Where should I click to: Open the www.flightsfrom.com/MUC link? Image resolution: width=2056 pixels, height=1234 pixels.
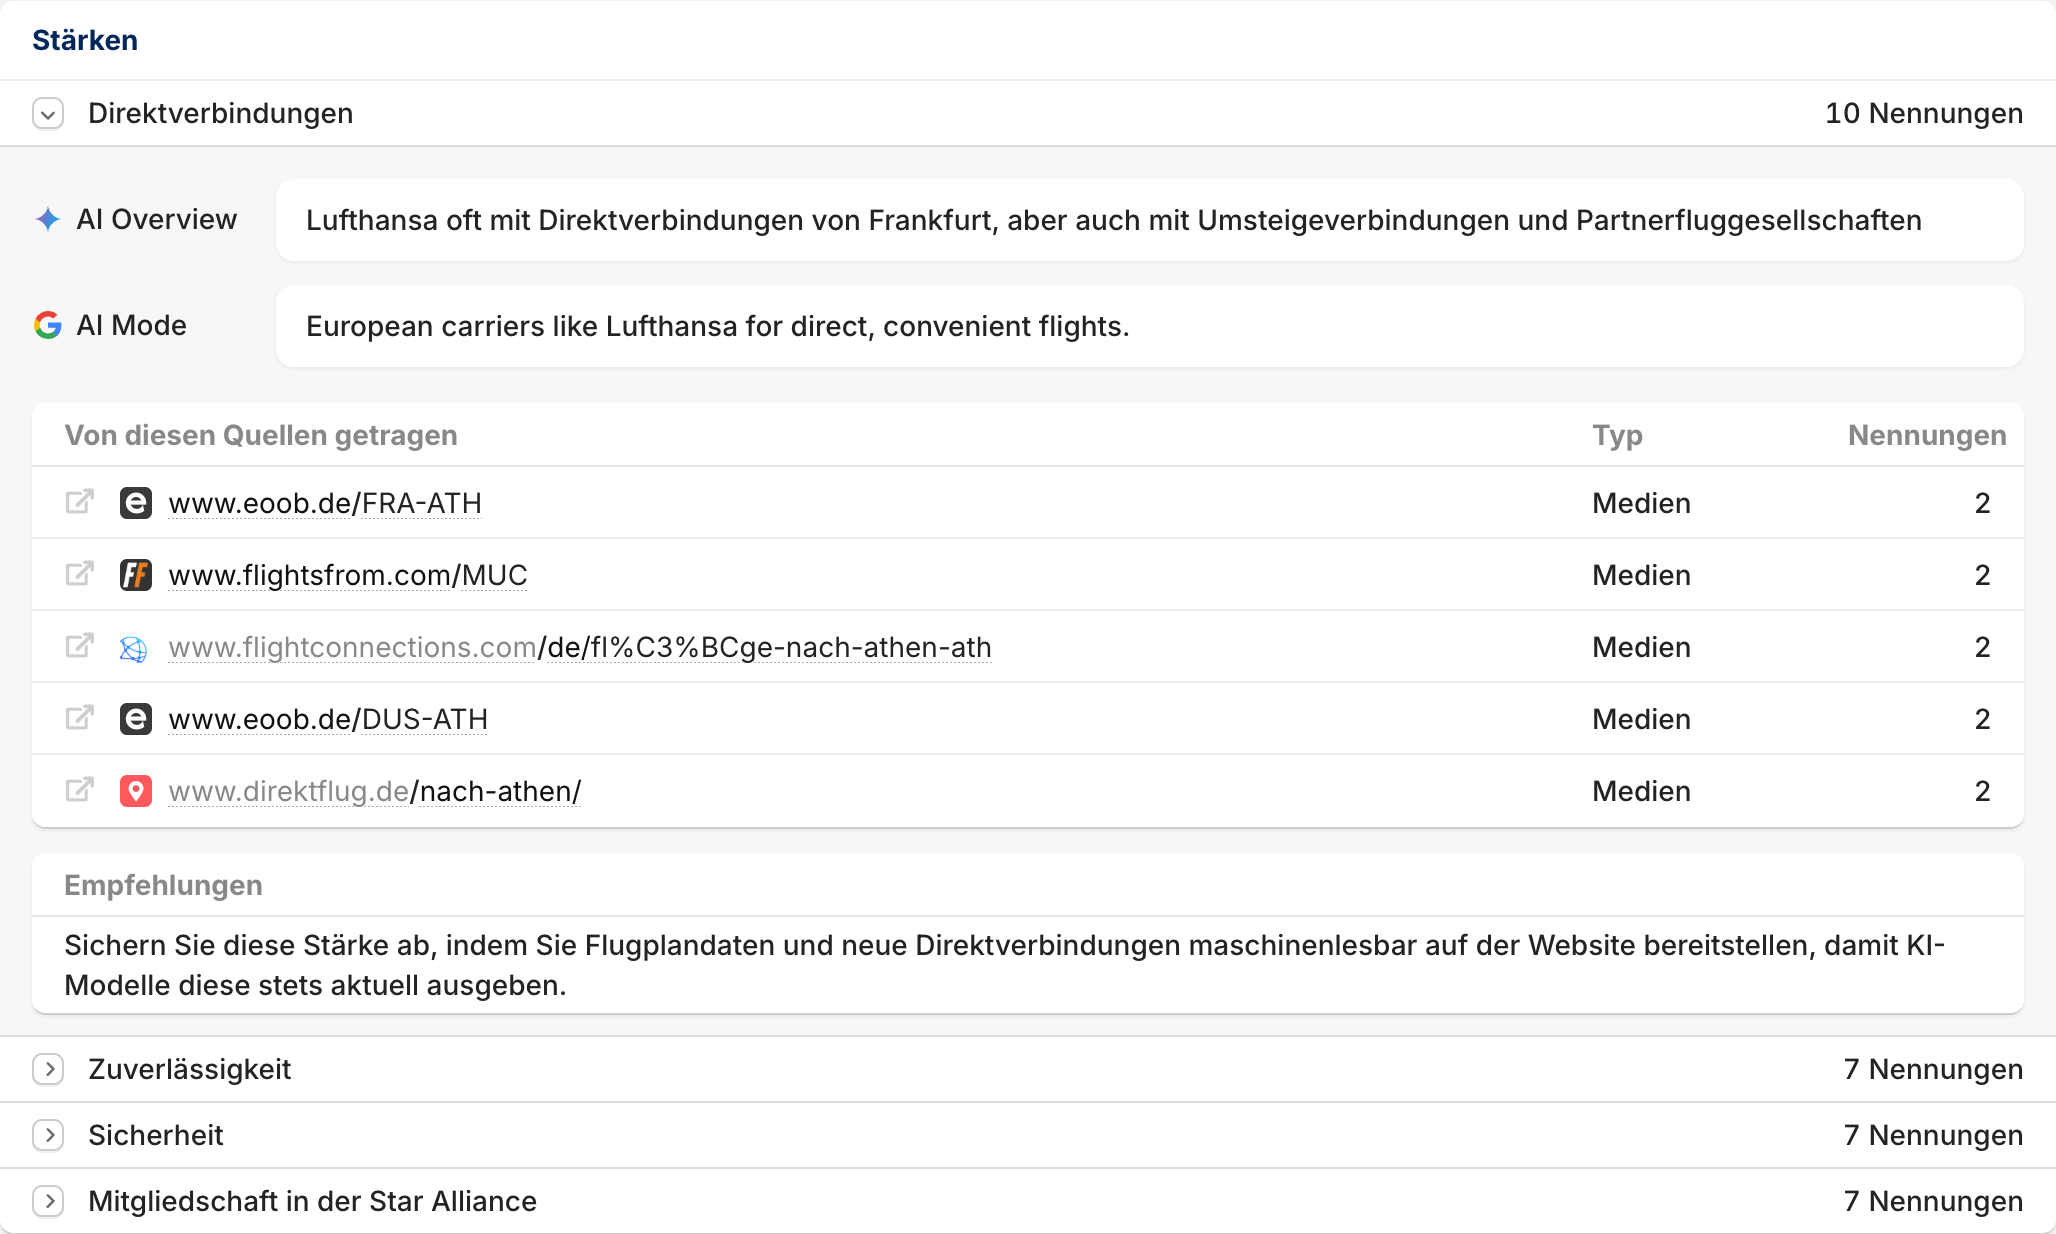pos(348,575)
